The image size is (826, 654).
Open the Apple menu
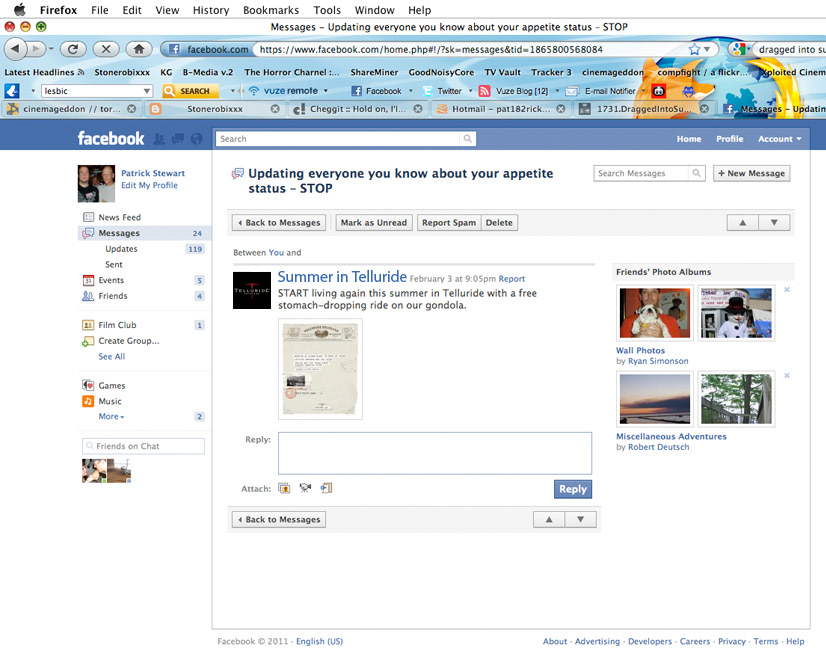pos(19,9)
